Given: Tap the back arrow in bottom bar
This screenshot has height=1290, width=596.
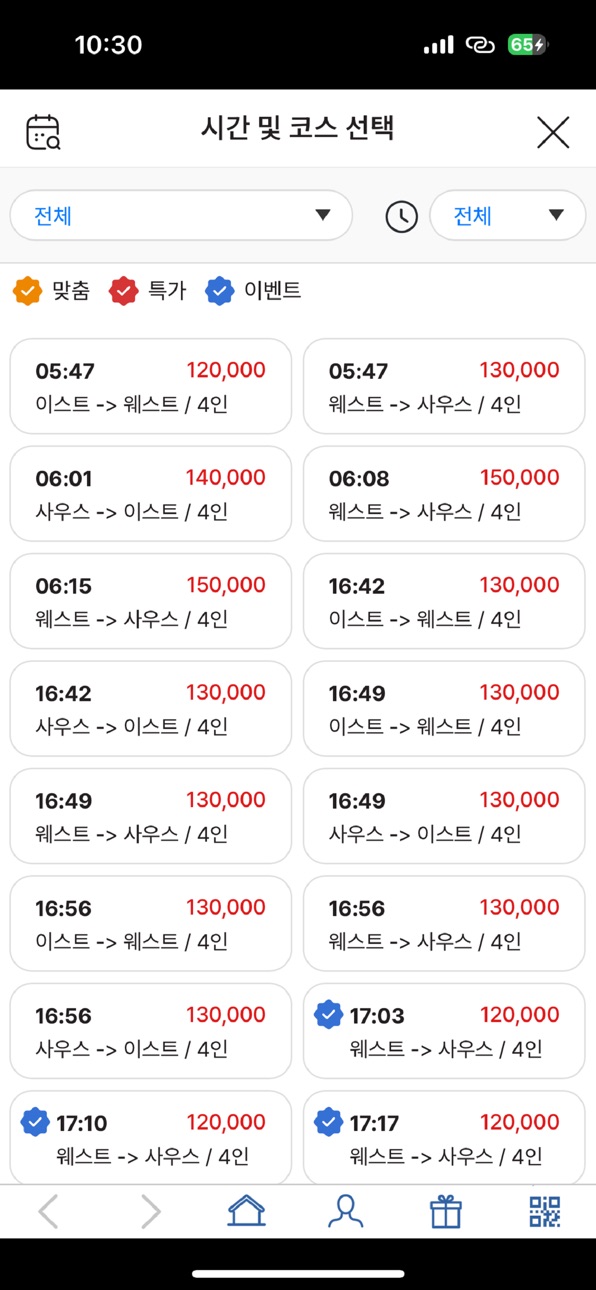Looking at the screenshot, I should pyautogui.click(x=48, y=1211).
